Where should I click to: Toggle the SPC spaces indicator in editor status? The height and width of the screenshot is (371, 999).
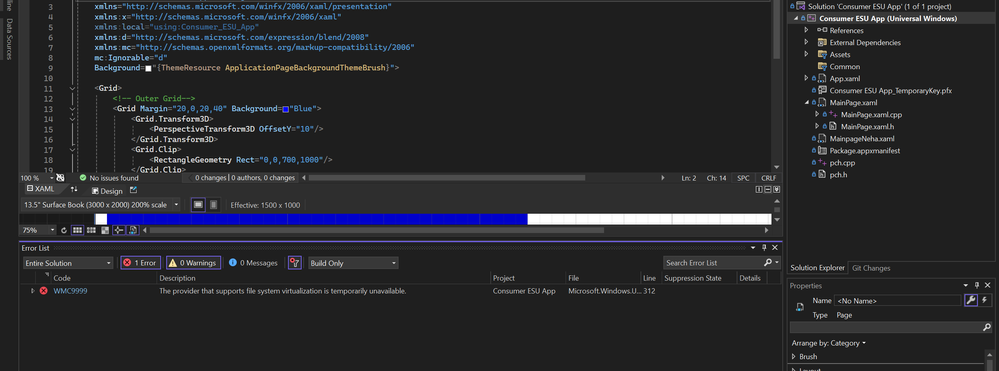[x=744, y=178]
